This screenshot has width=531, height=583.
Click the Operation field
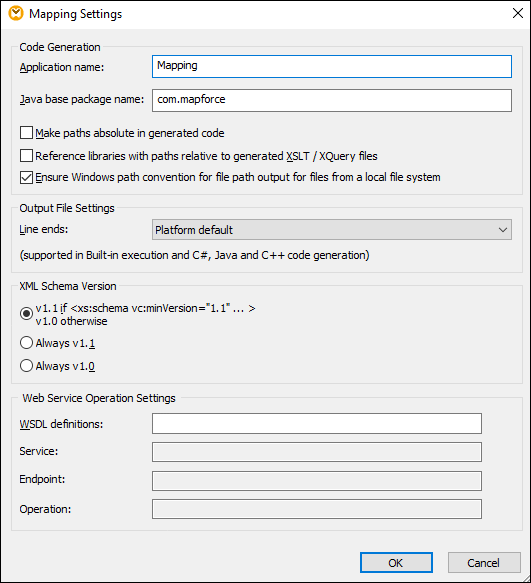point(317,509)
